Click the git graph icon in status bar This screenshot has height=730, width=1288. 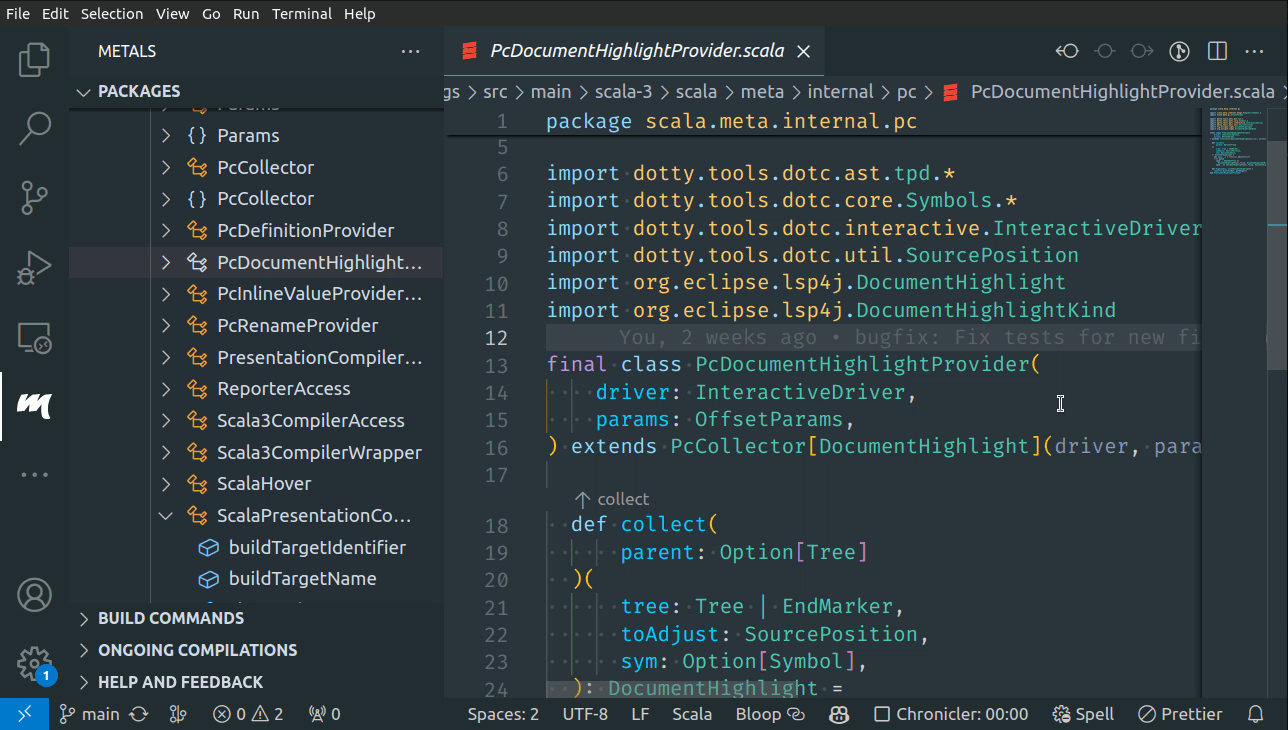pos(177,714)
